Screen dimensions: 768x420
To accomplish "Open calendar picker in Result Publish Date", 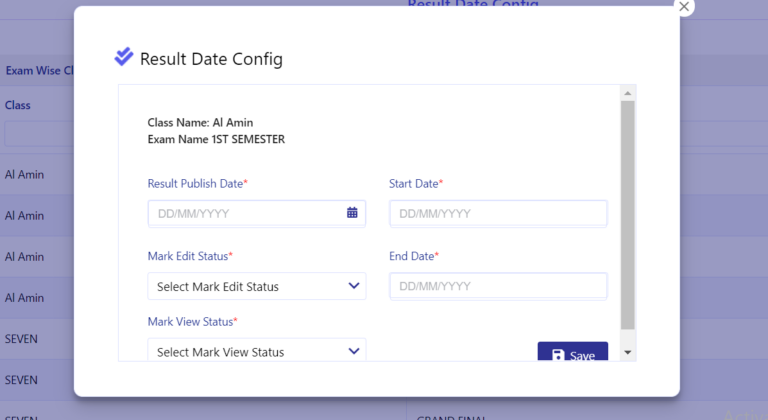I will [352, 213].
